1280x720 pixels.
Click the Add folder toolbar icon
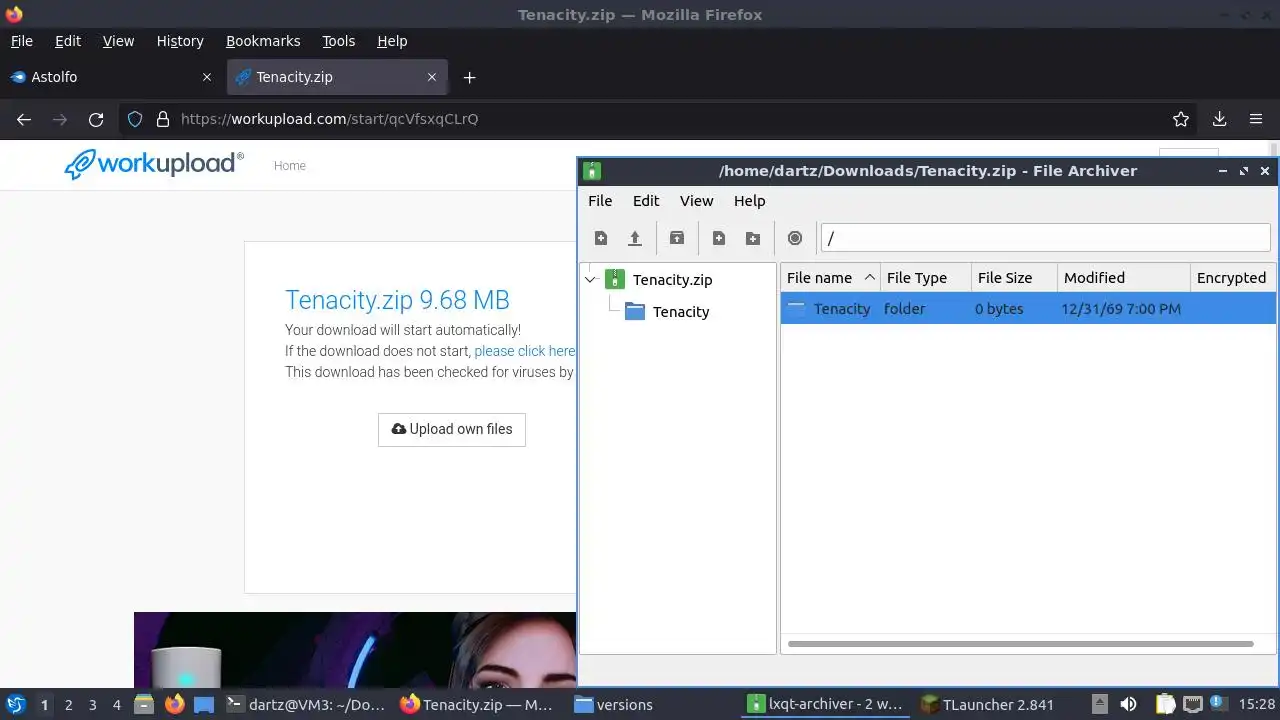coord(753,238)
